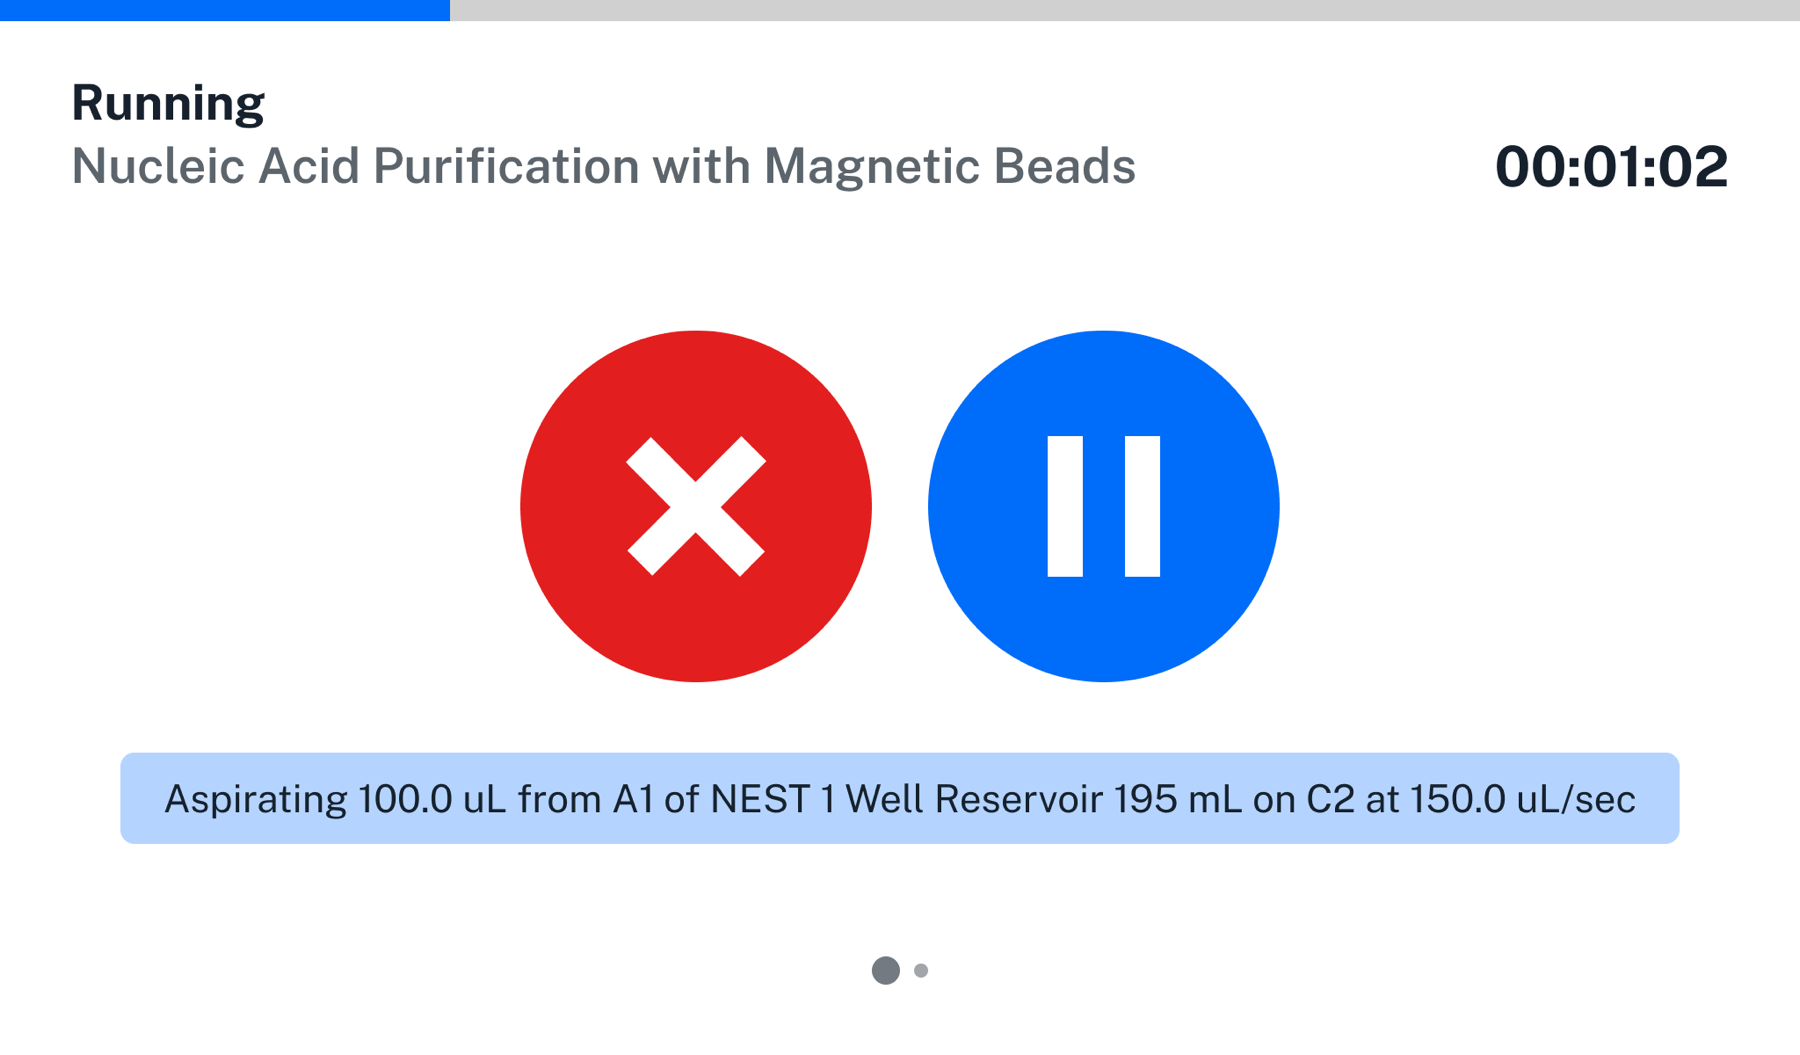
Task: Tap the blue progress bar at top
Action: tap(225, 11)
